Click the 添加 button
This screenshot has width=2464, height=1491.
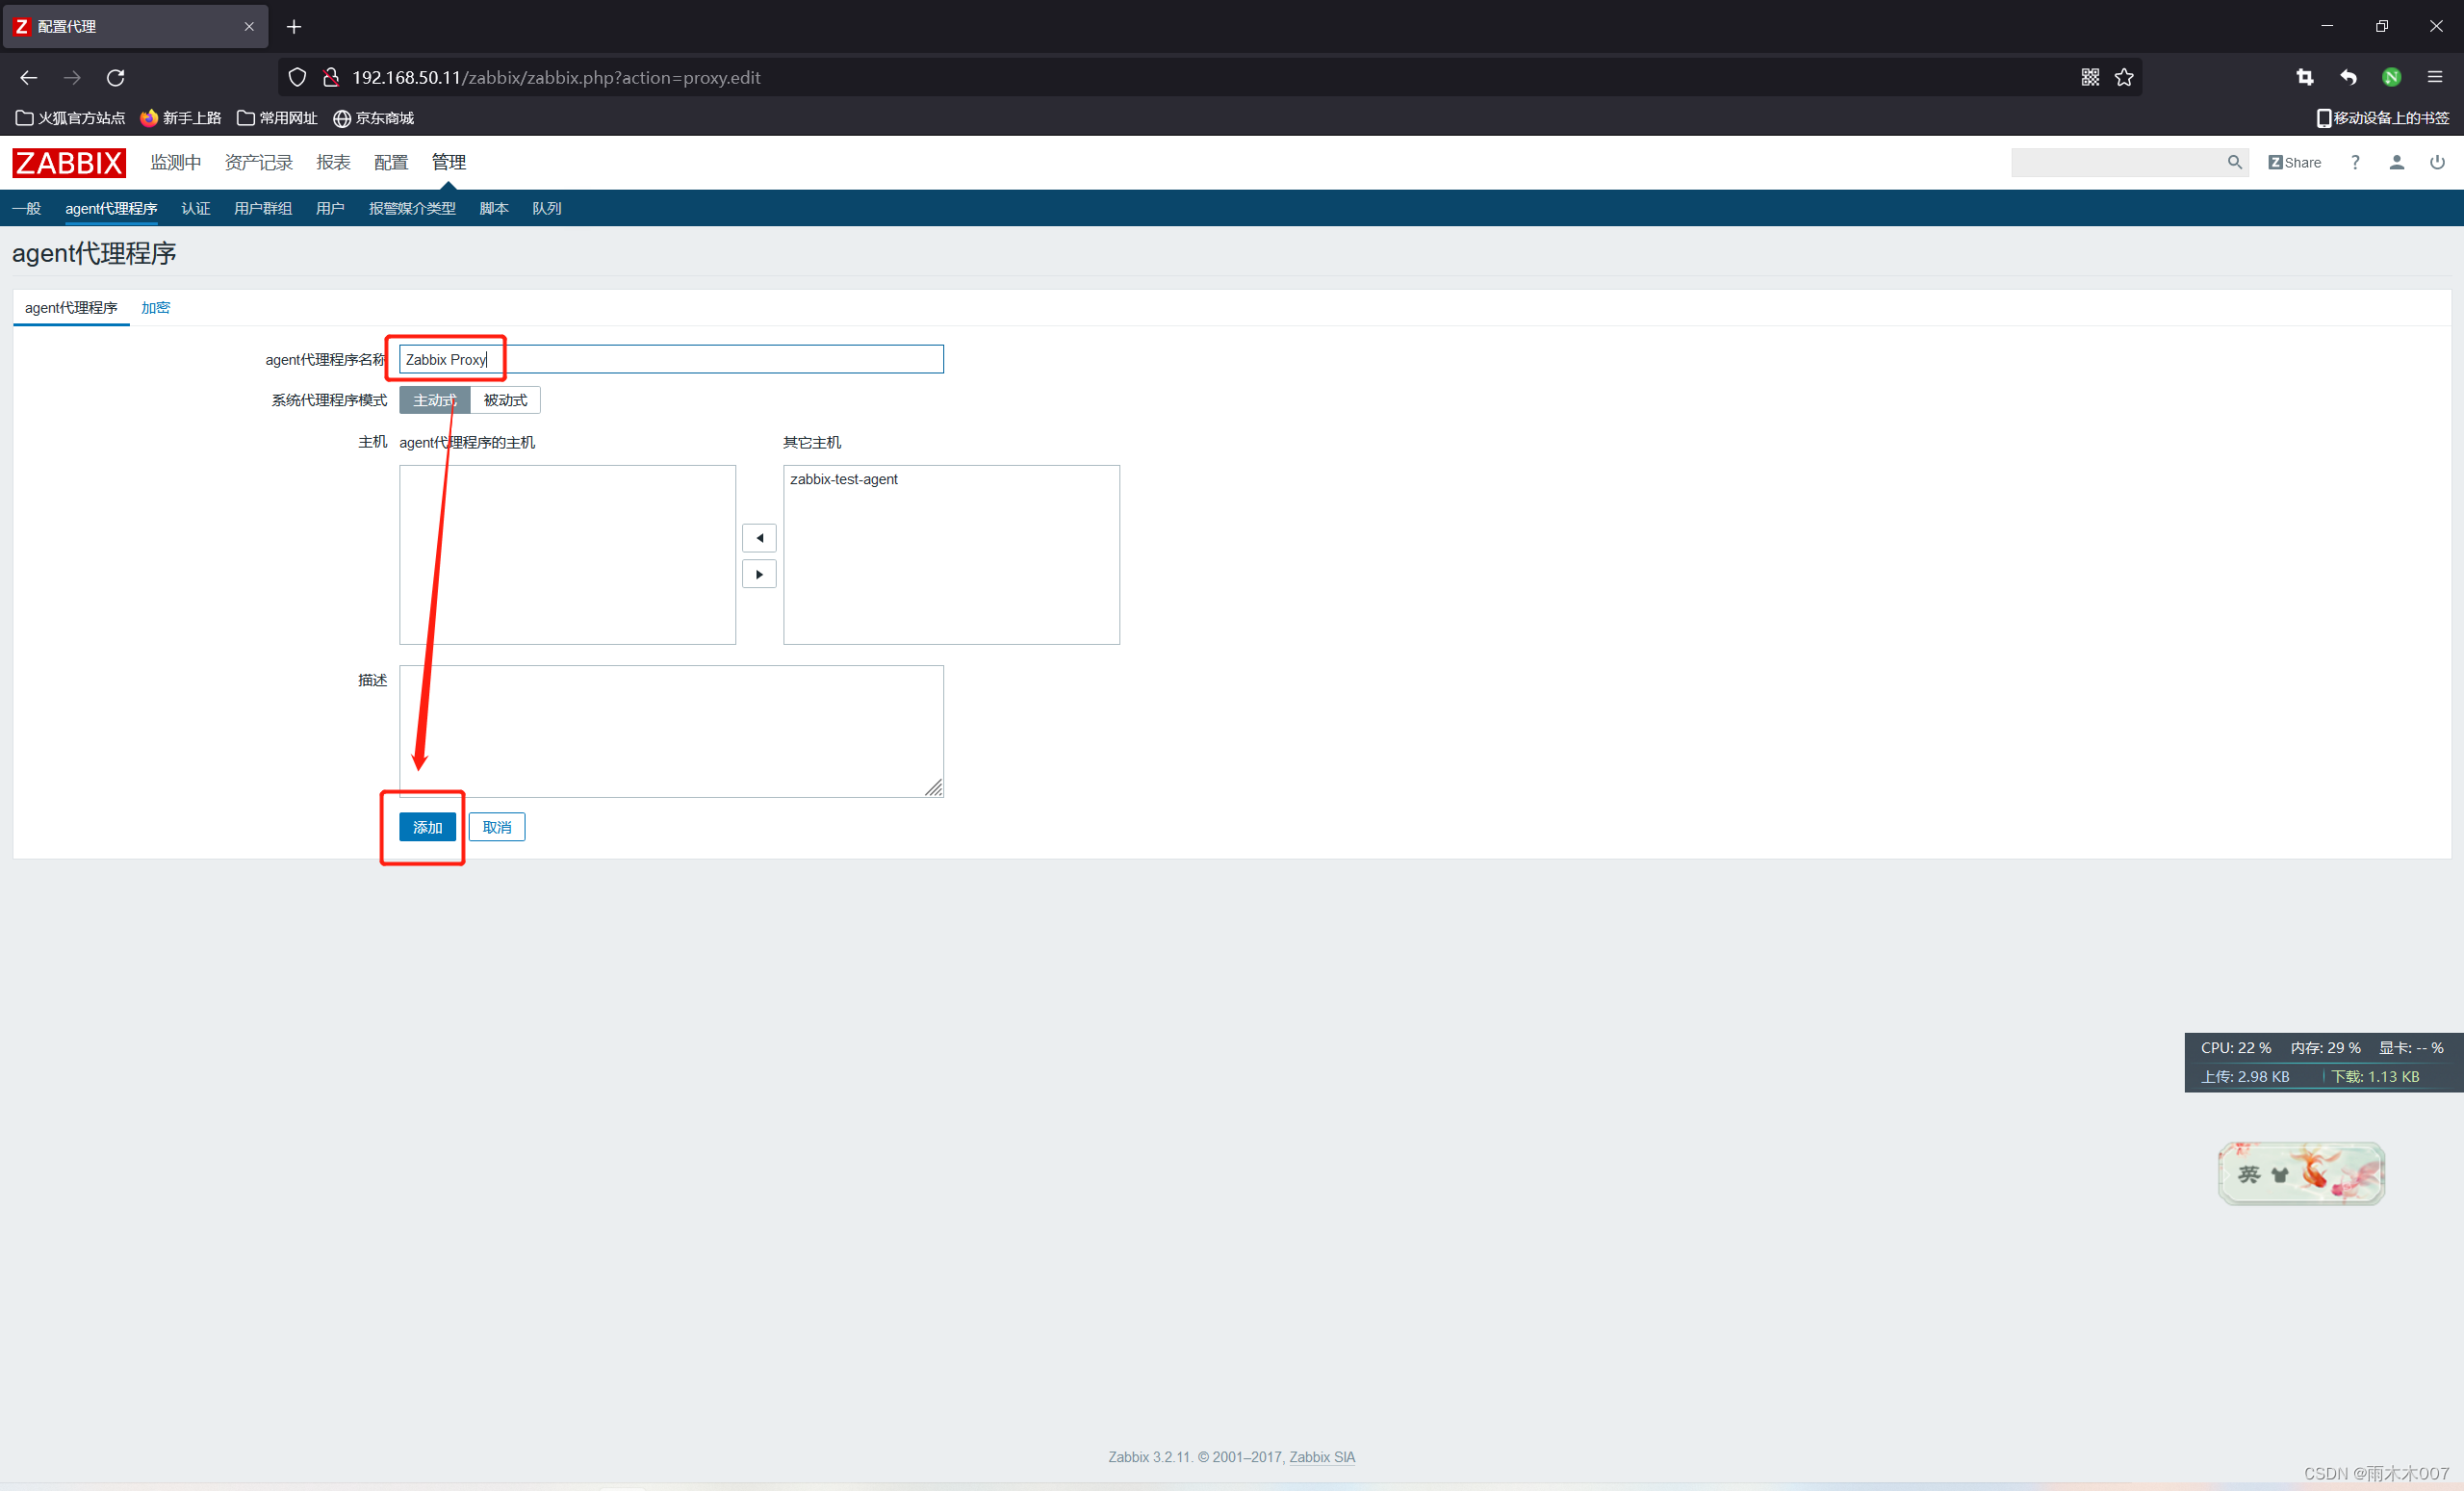[x=427, y=827]
